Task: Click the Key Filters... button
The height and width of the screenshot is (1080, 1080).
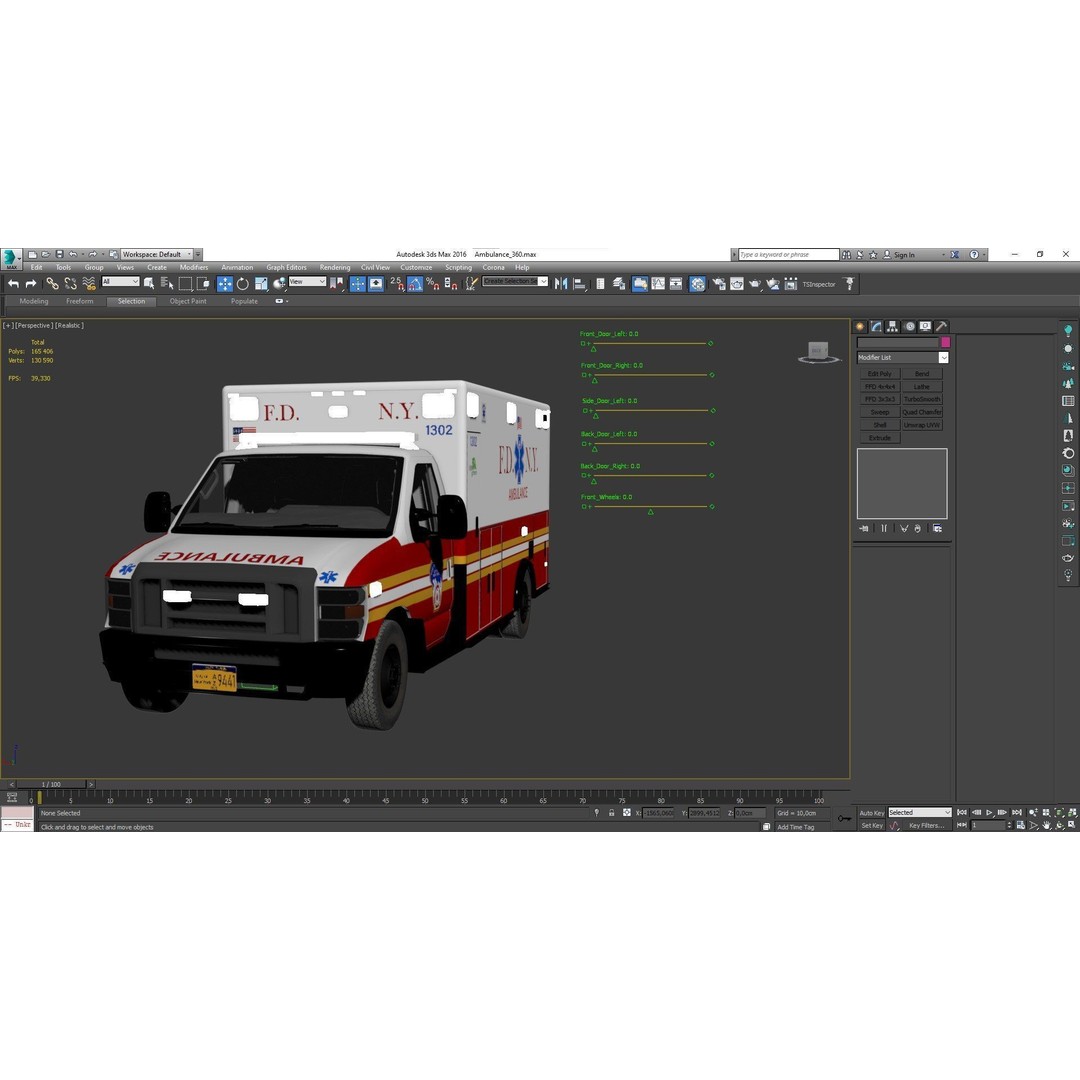Action: (x=926, y=825)
